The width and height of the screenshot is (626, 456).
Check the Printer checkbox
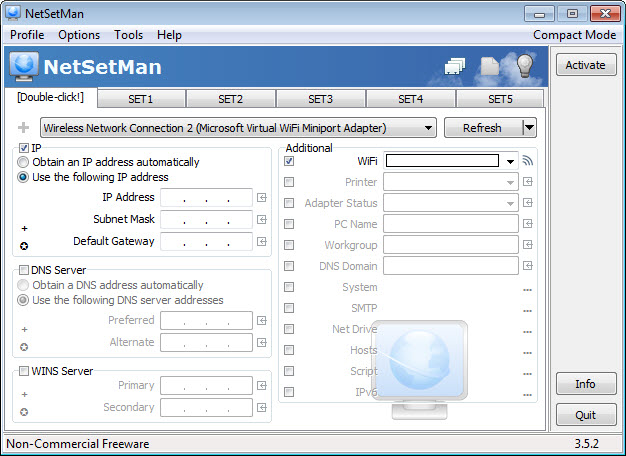tap(289, 182)
